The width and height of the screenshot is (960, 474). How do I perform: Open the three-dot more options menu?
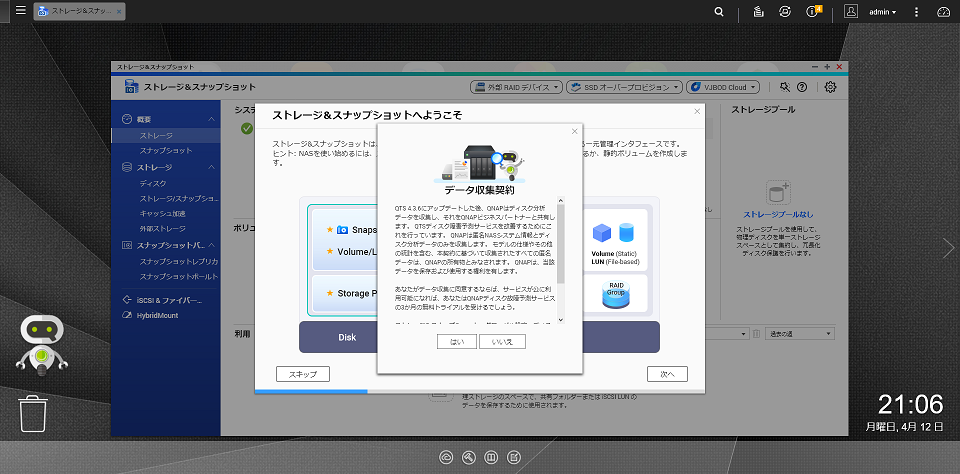click(917, 12)
